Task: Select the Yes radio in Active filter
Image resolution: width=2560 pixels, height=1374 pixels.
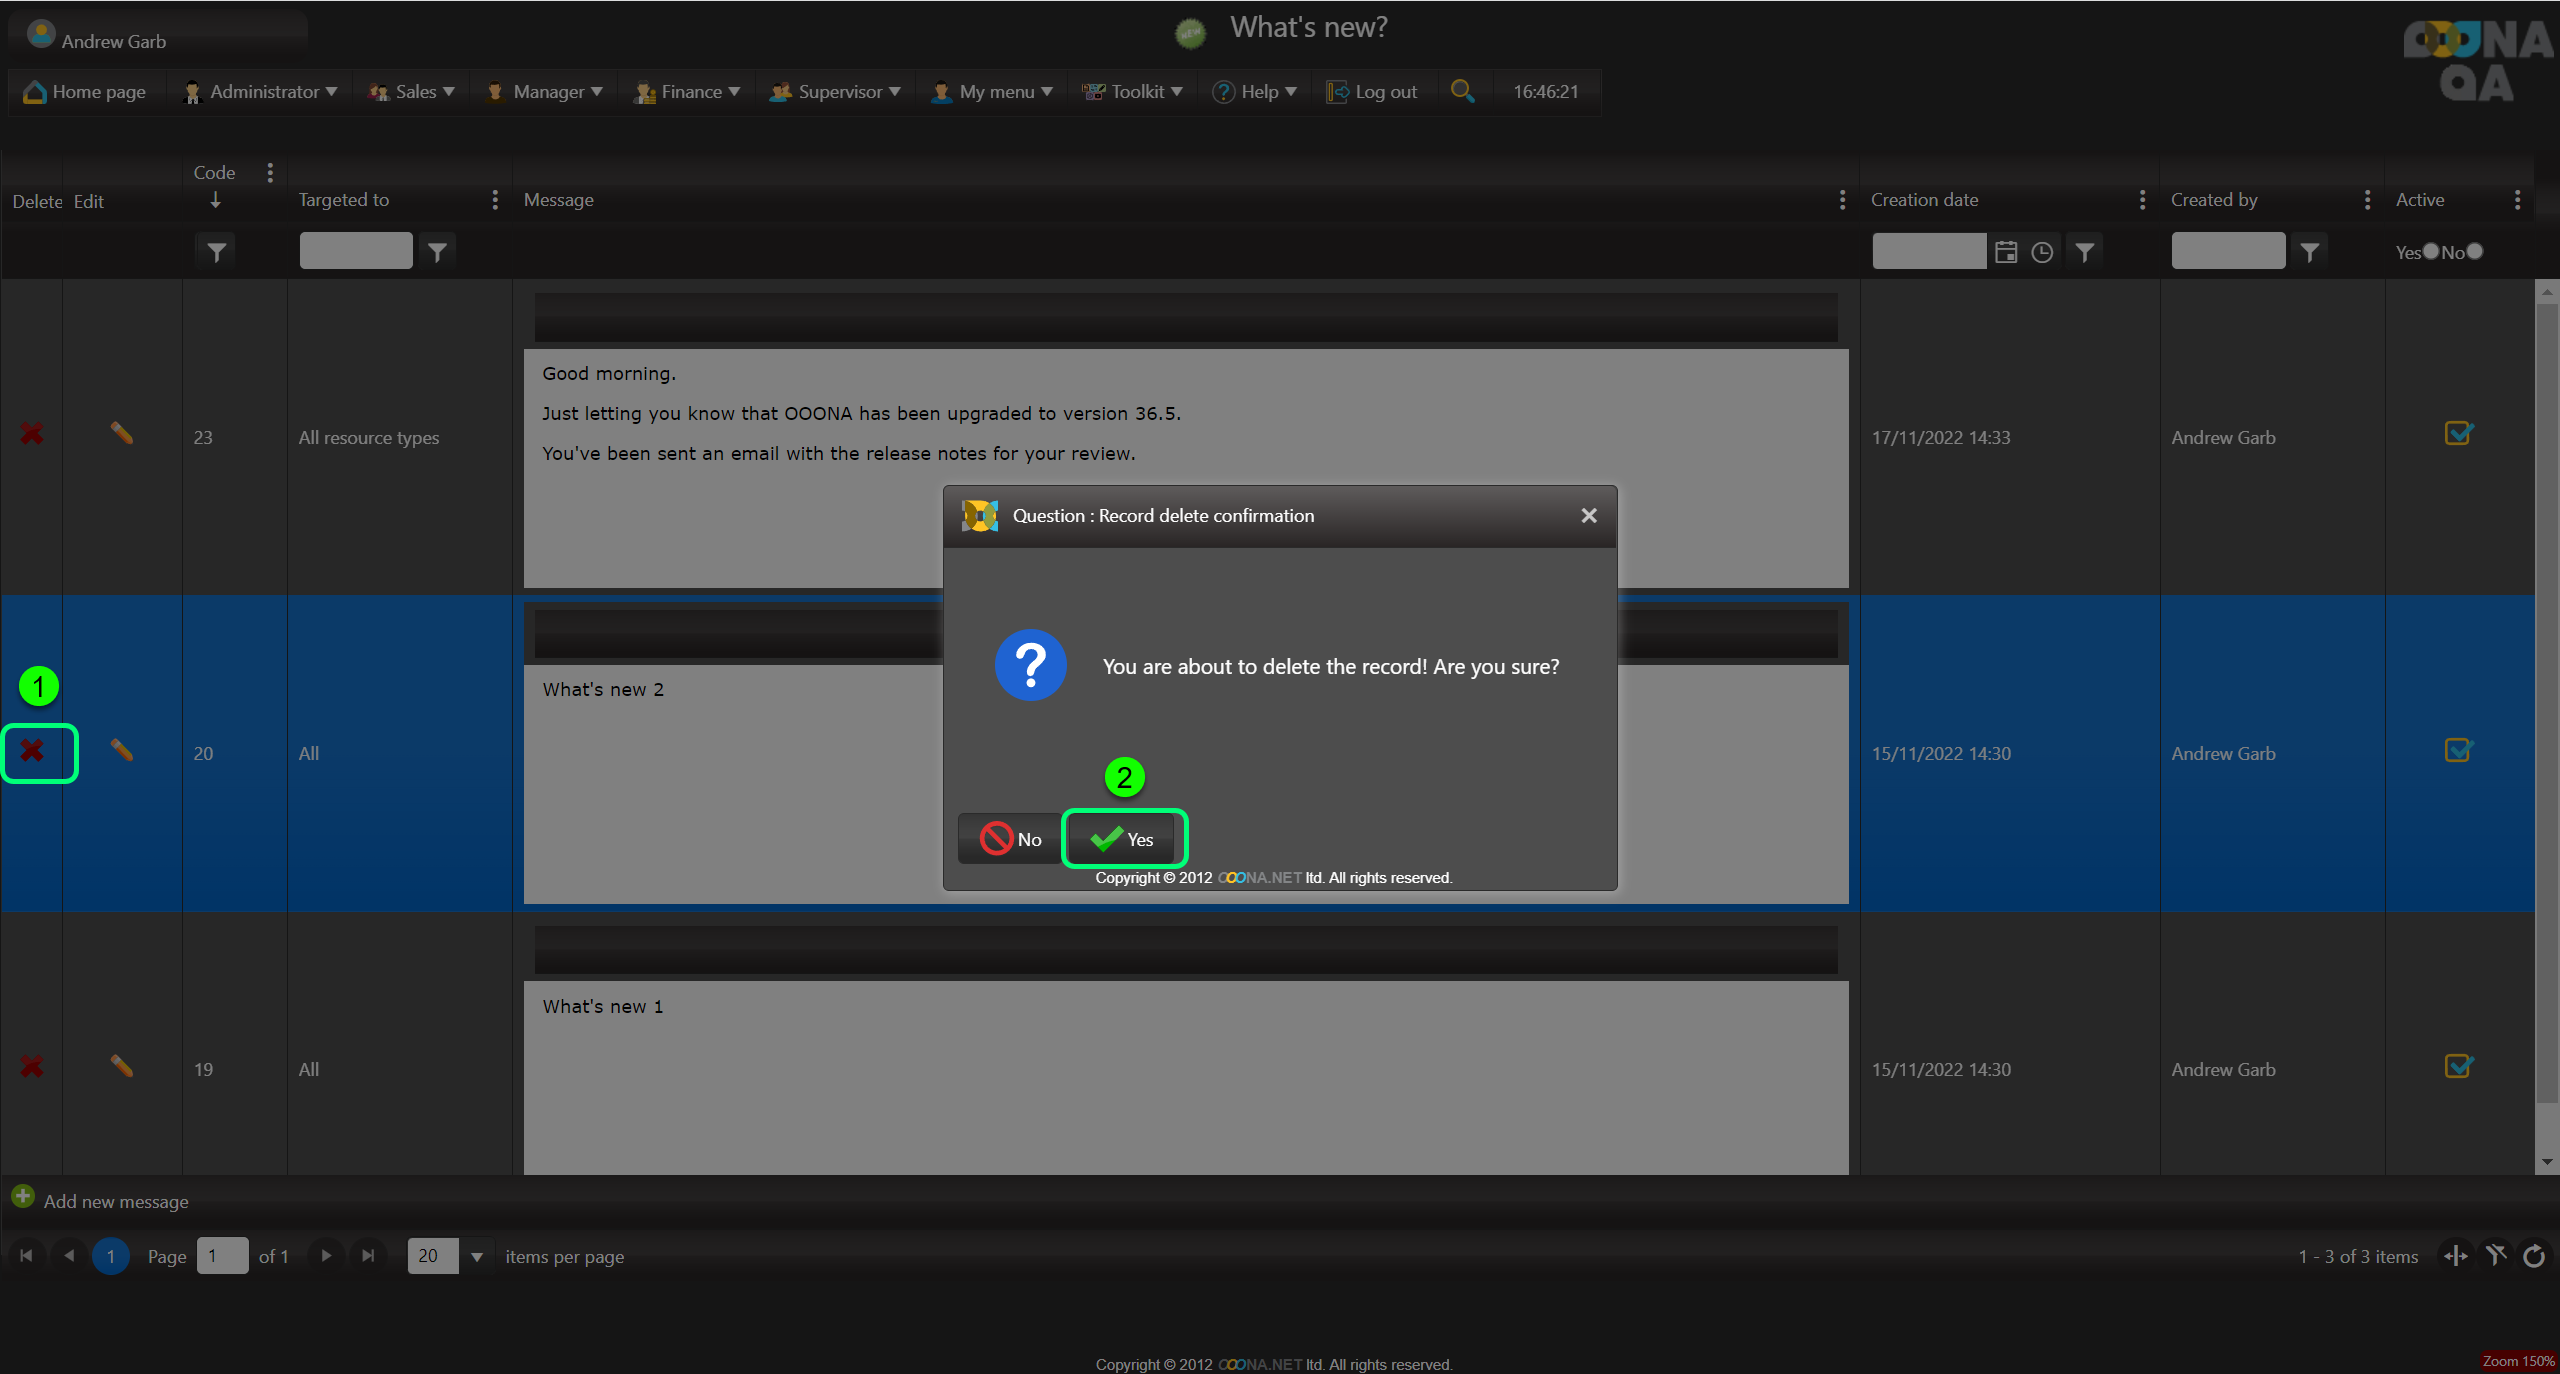Action: pyautogui.click(x=2431, y=252)
